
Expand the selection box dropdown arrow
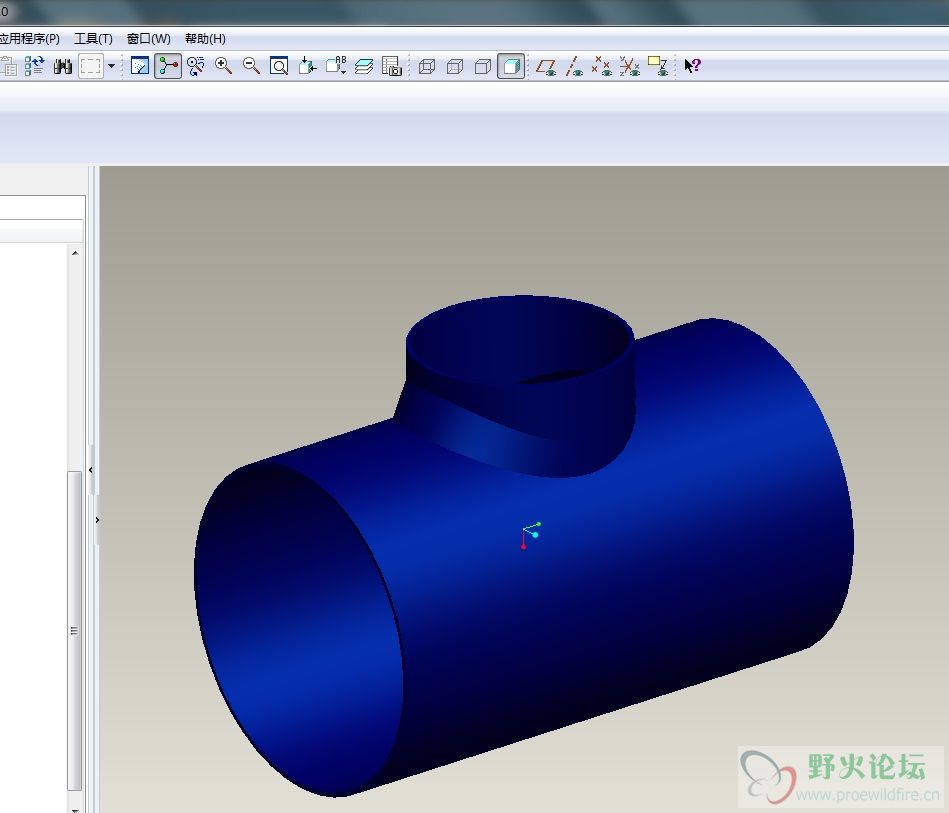pos(111,65)
